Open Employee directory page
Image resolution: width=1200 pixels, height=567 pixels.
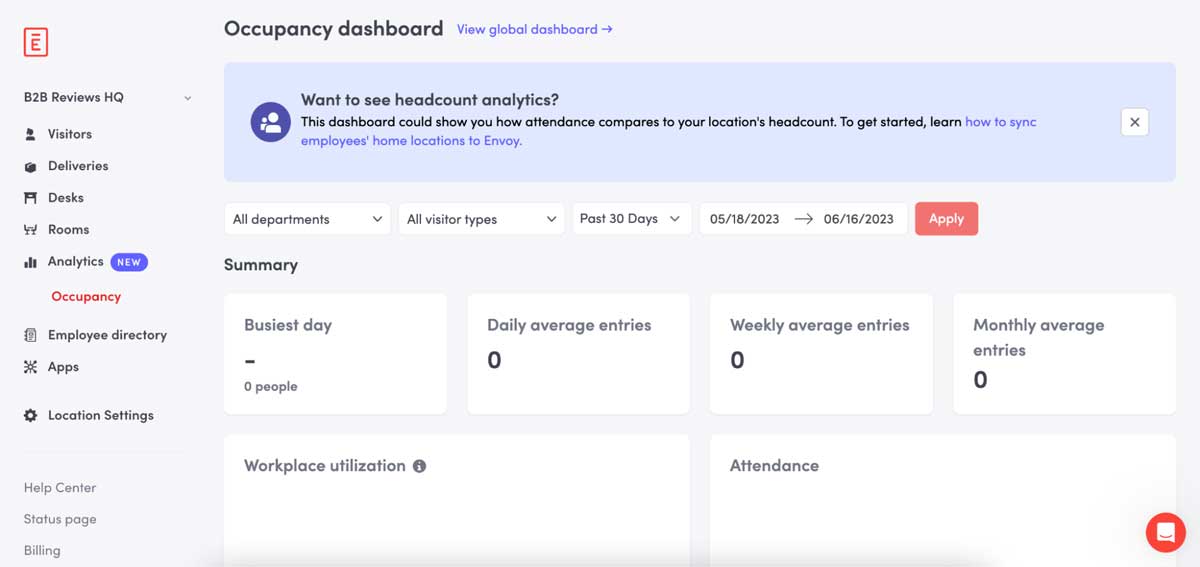107,335
